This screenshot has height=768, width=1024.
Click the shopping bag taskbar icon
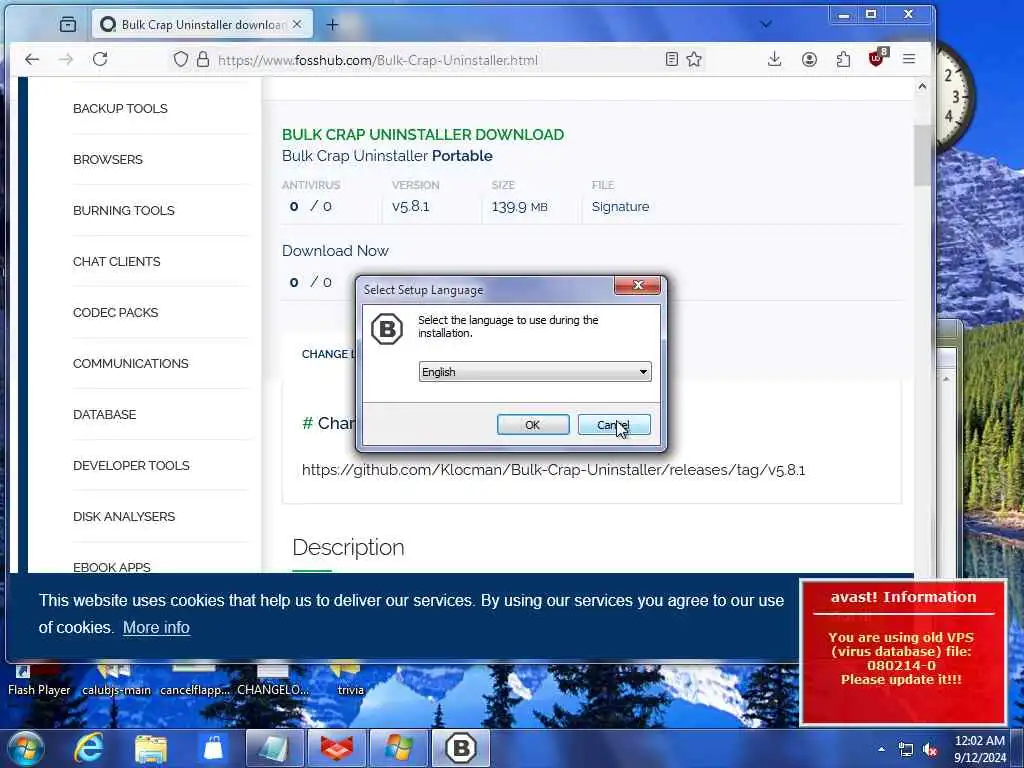point(213,748)
